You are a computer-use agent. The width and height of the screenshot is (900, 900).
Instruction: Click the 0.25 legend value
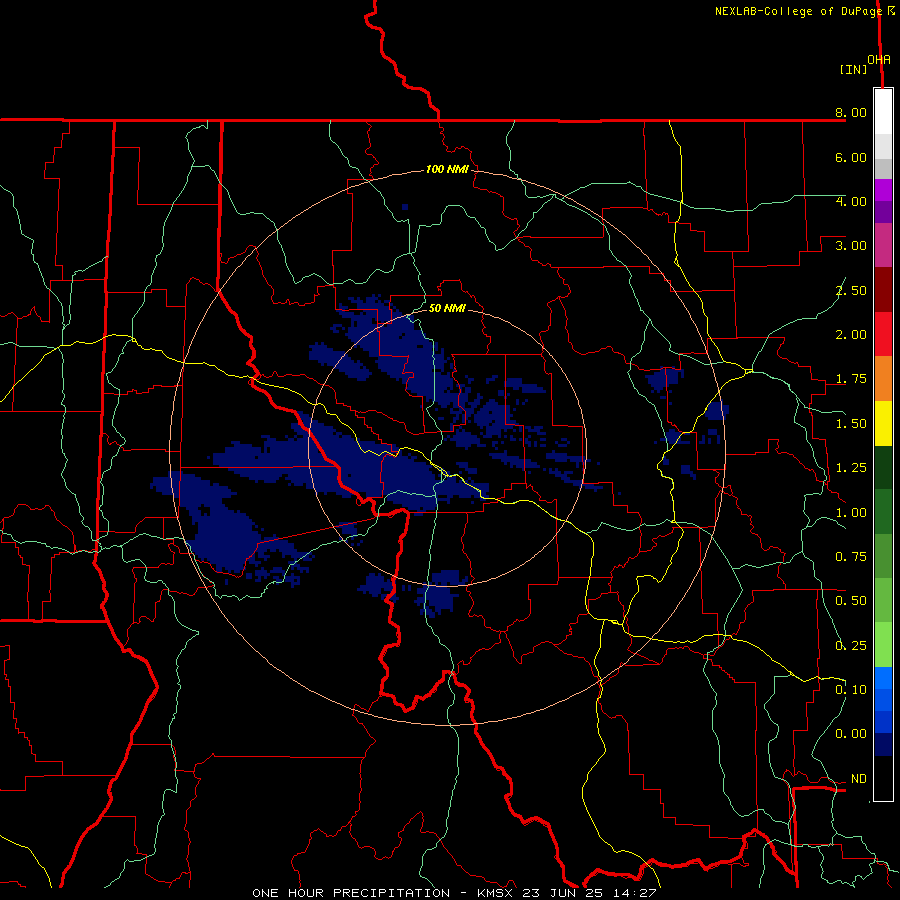[x=851, y=646]
